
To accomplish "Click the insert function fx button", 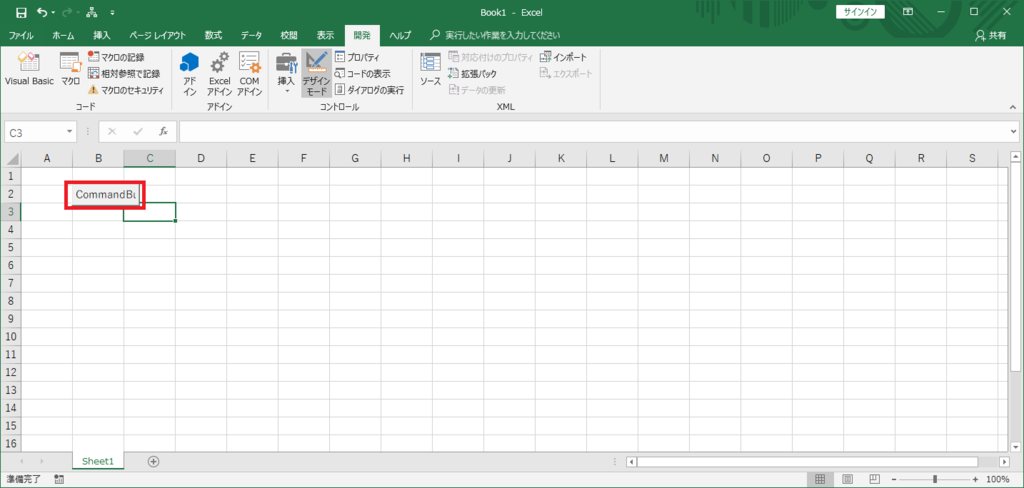I will (x=164, y=131).
